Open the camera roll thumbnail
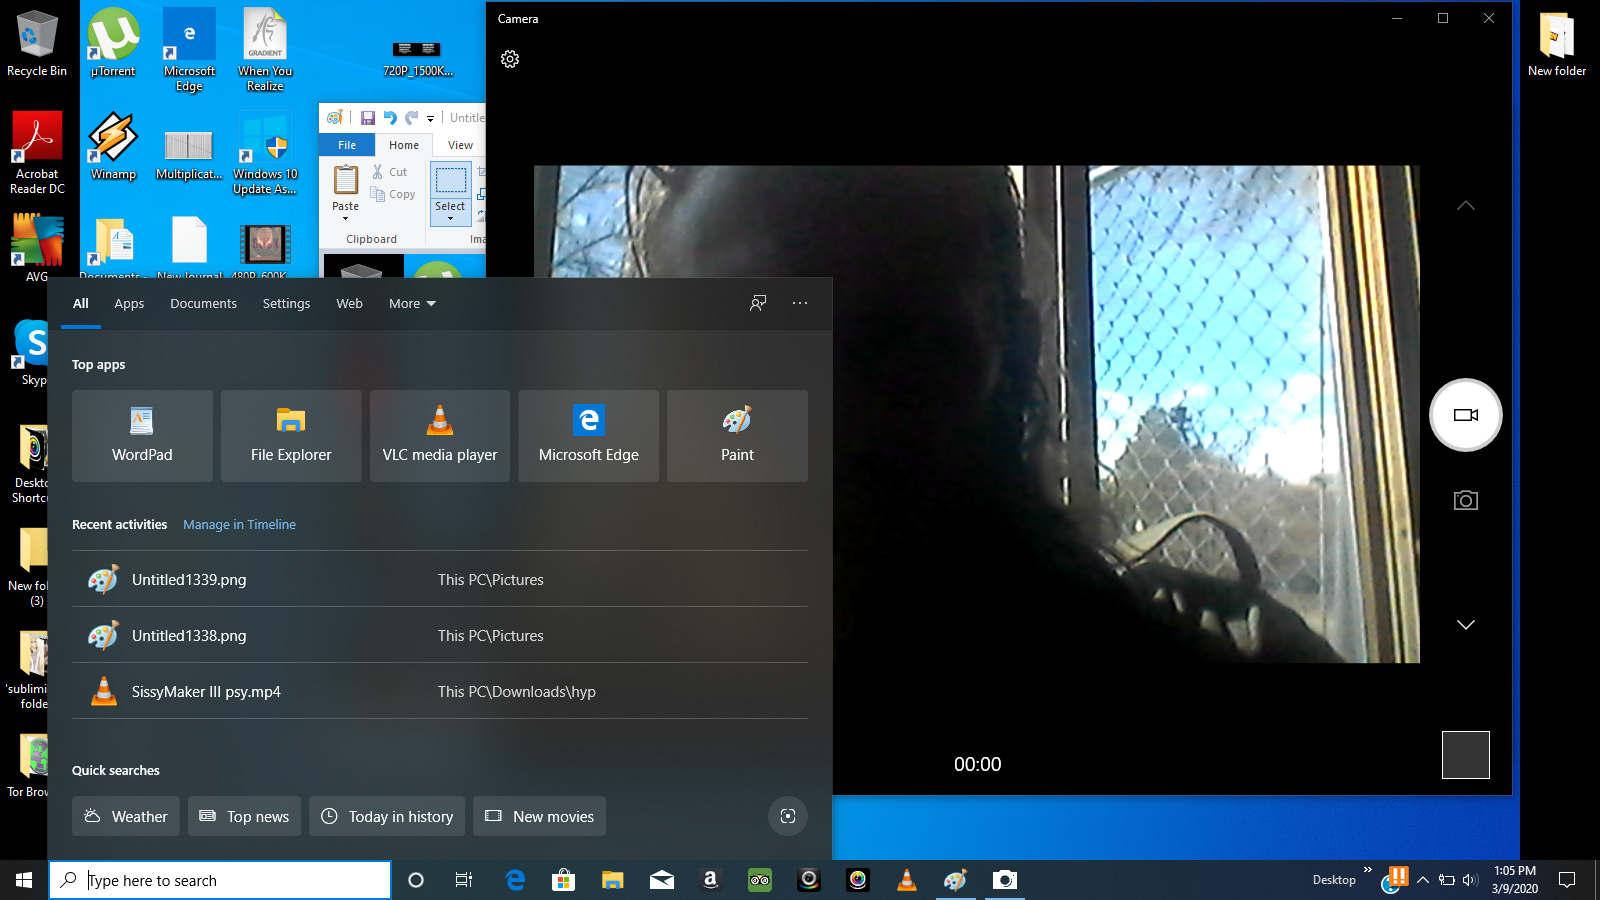This screenshot has height=900, width=1600. [1466, 755]
